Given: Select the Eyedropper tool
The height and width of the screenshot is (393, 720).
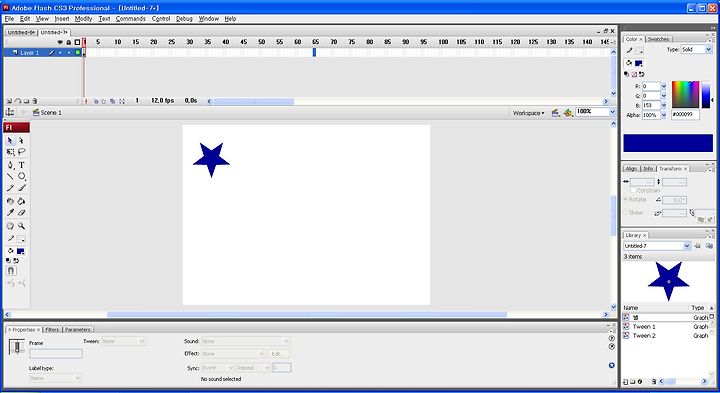Looking at the screenshot, I should pyautogui.click(x=10, y=213).
